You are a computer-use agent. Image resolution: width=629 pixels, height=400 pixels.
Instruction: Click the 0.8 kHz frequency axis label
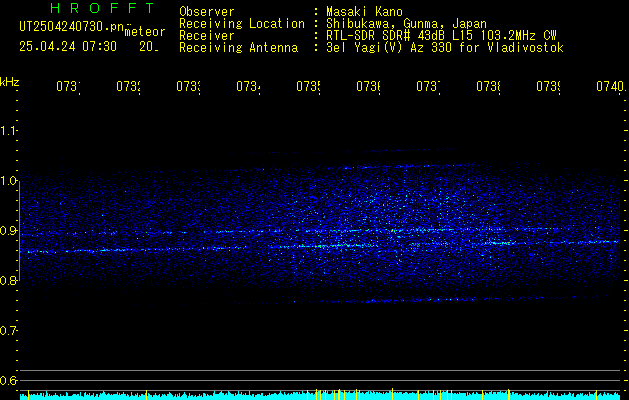coord(8,280)
